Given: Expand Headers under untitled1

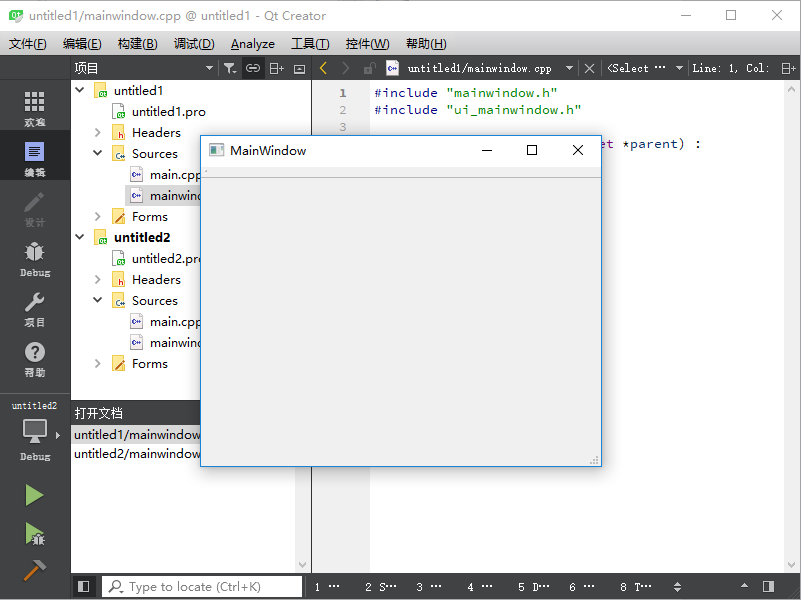Looking at the screenshot, I should click(98, 132).
